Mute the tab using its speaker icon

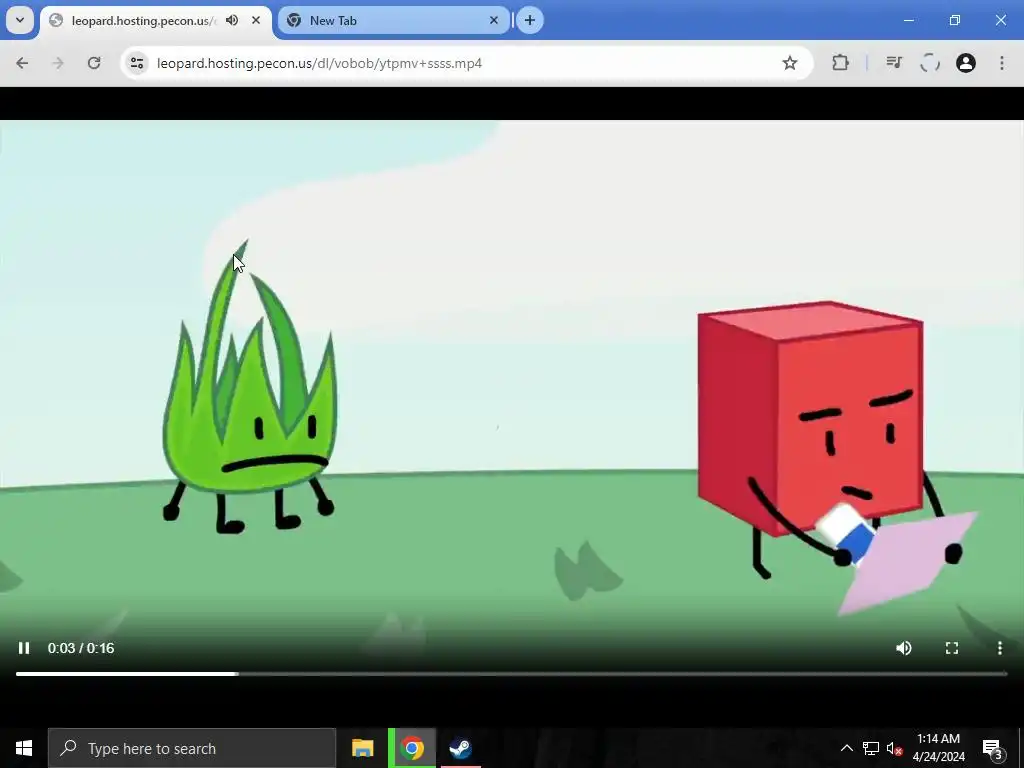232,20
